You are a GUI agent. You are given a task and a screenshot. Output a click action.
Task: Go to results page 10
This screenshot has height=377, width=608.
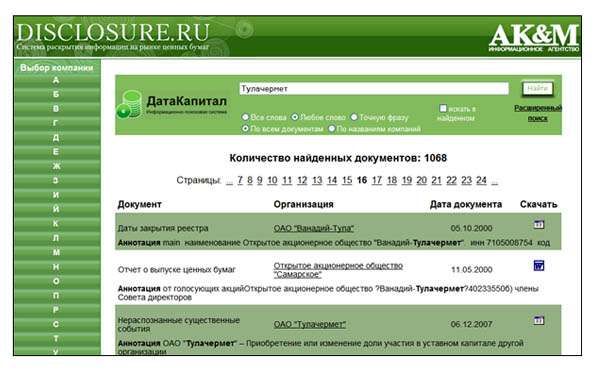click(272, 180)
